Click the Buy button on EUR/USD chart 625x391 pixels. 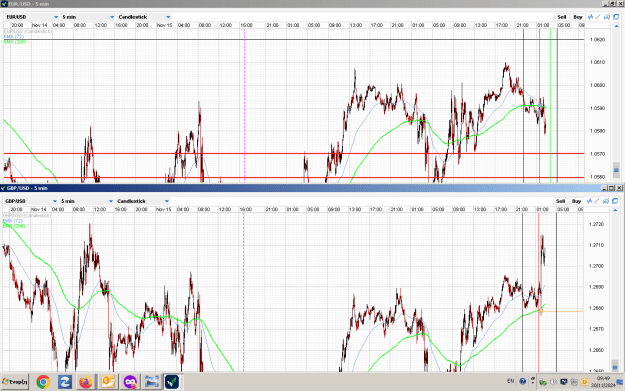click(578, 17)
